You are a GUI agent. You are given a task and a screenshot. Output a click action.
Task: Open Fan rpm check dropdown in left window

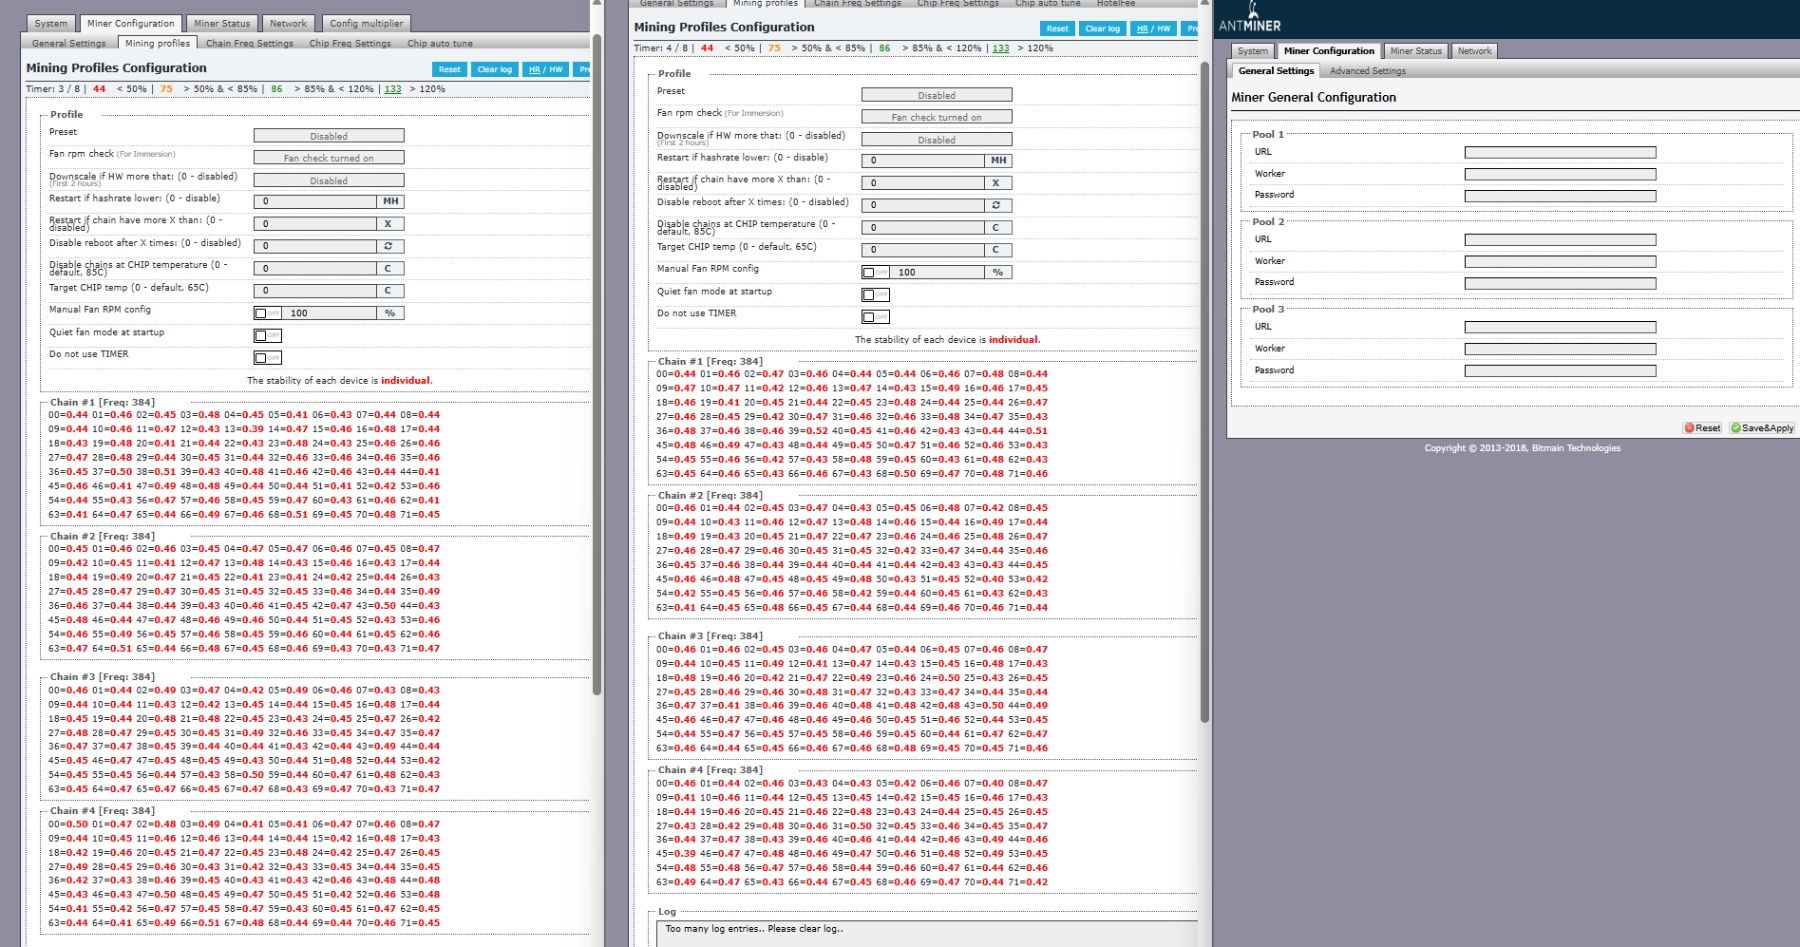[329, 158]
